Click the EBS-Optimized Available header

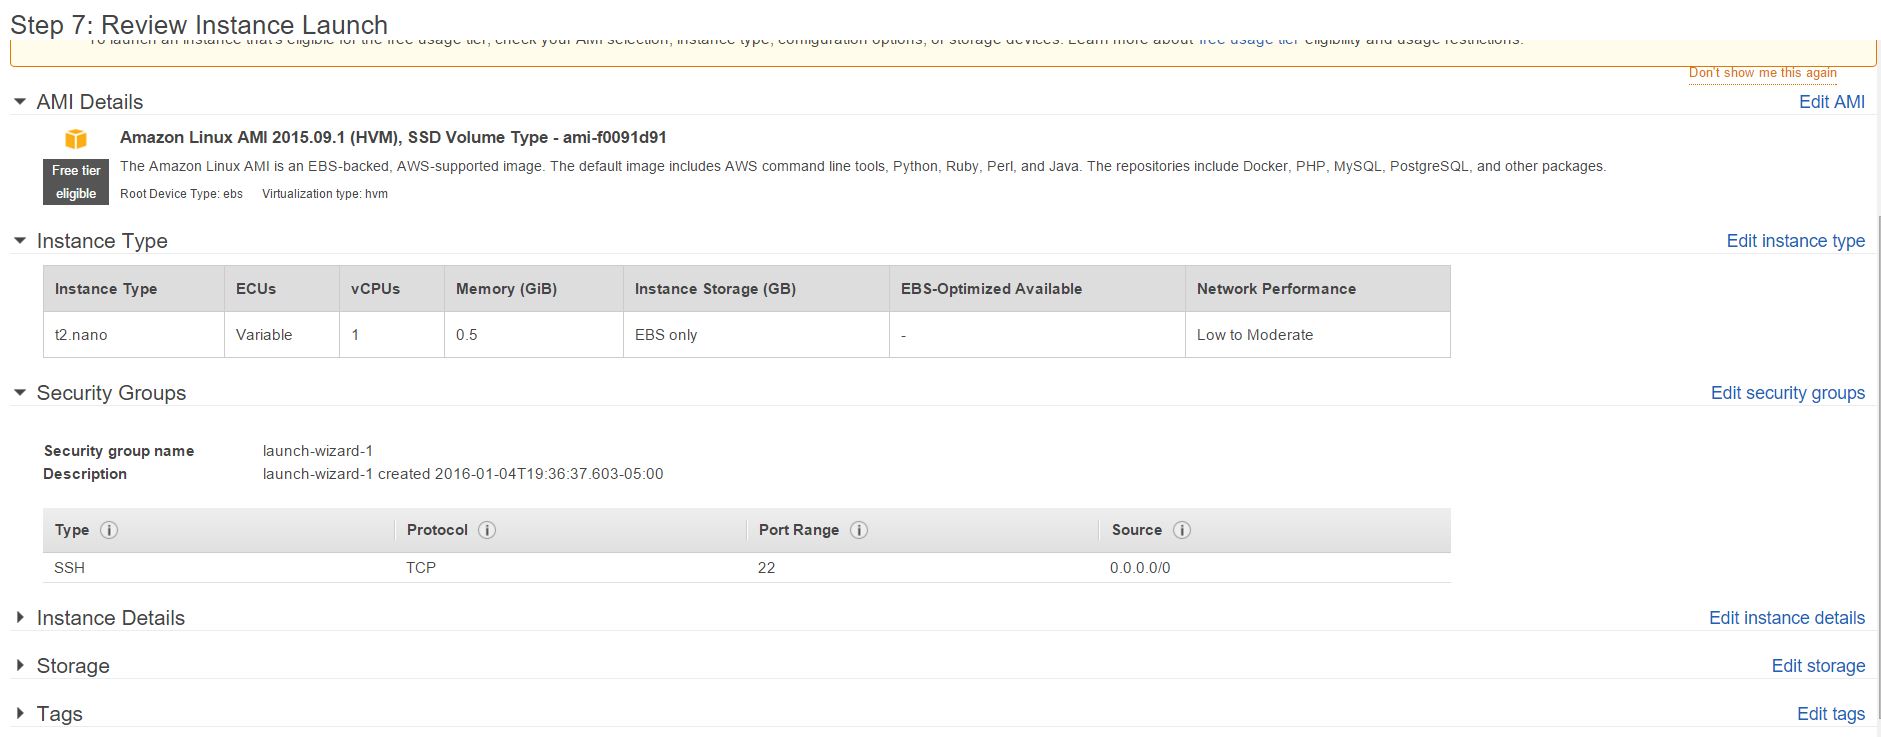[x=1037, y=289]
